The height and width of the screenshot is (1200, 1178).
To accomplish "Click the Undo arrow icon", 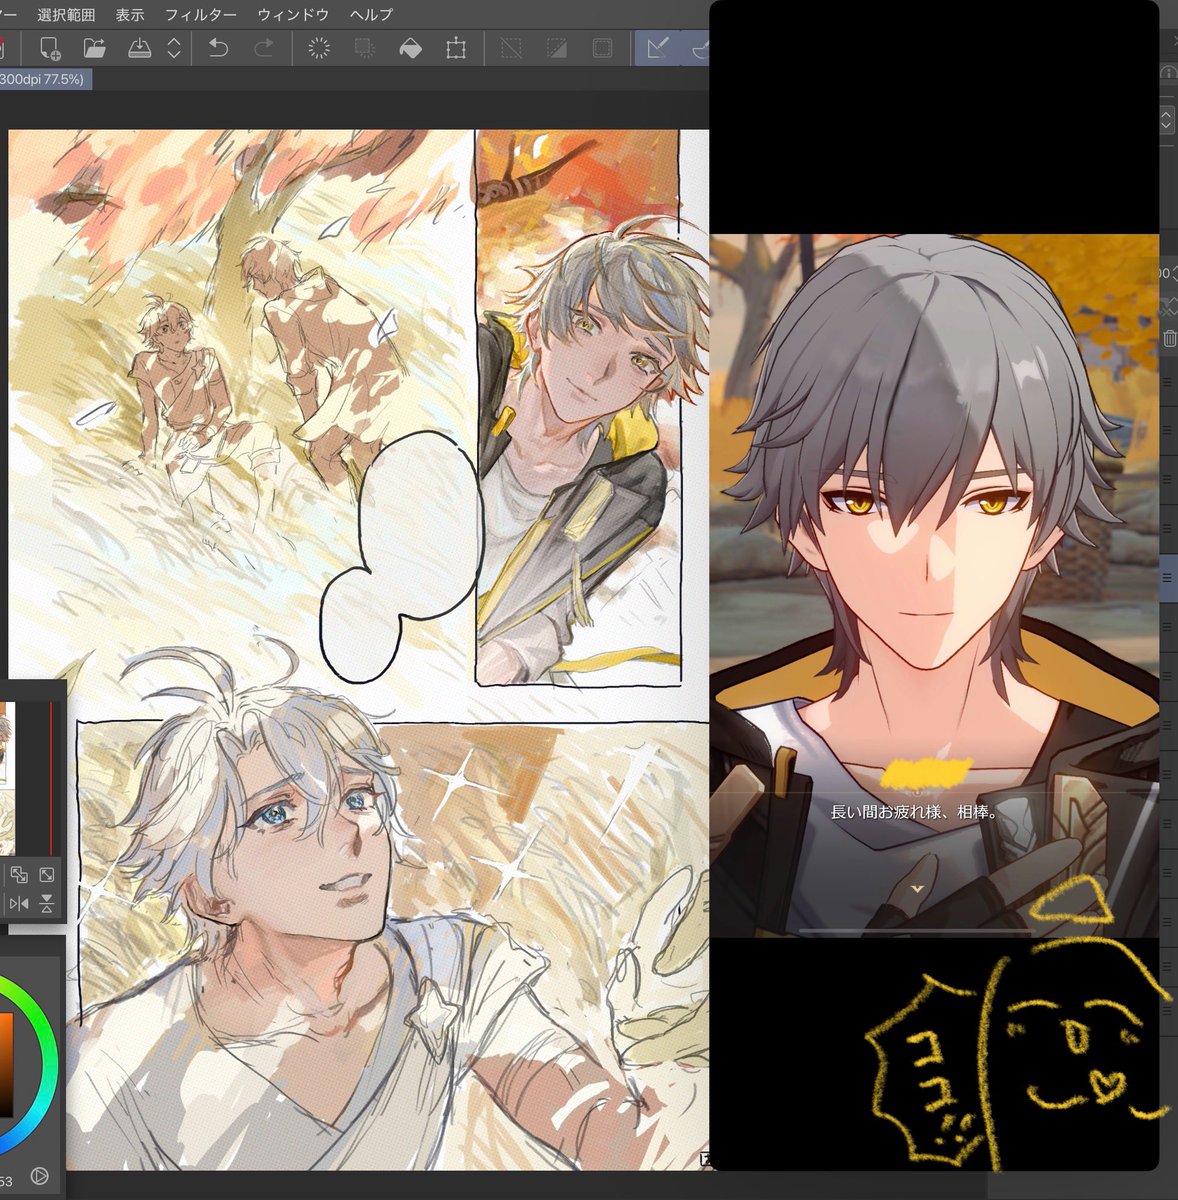I will (218, 48).
